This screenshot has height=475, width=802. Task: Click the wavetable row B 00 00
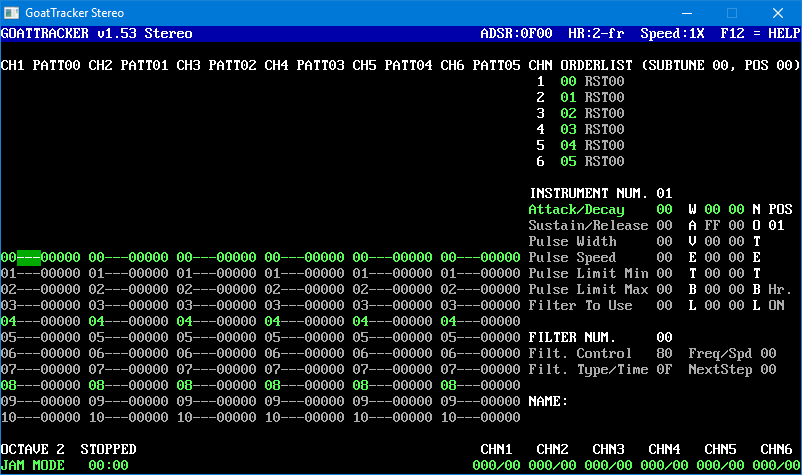(x=716, y=289)
